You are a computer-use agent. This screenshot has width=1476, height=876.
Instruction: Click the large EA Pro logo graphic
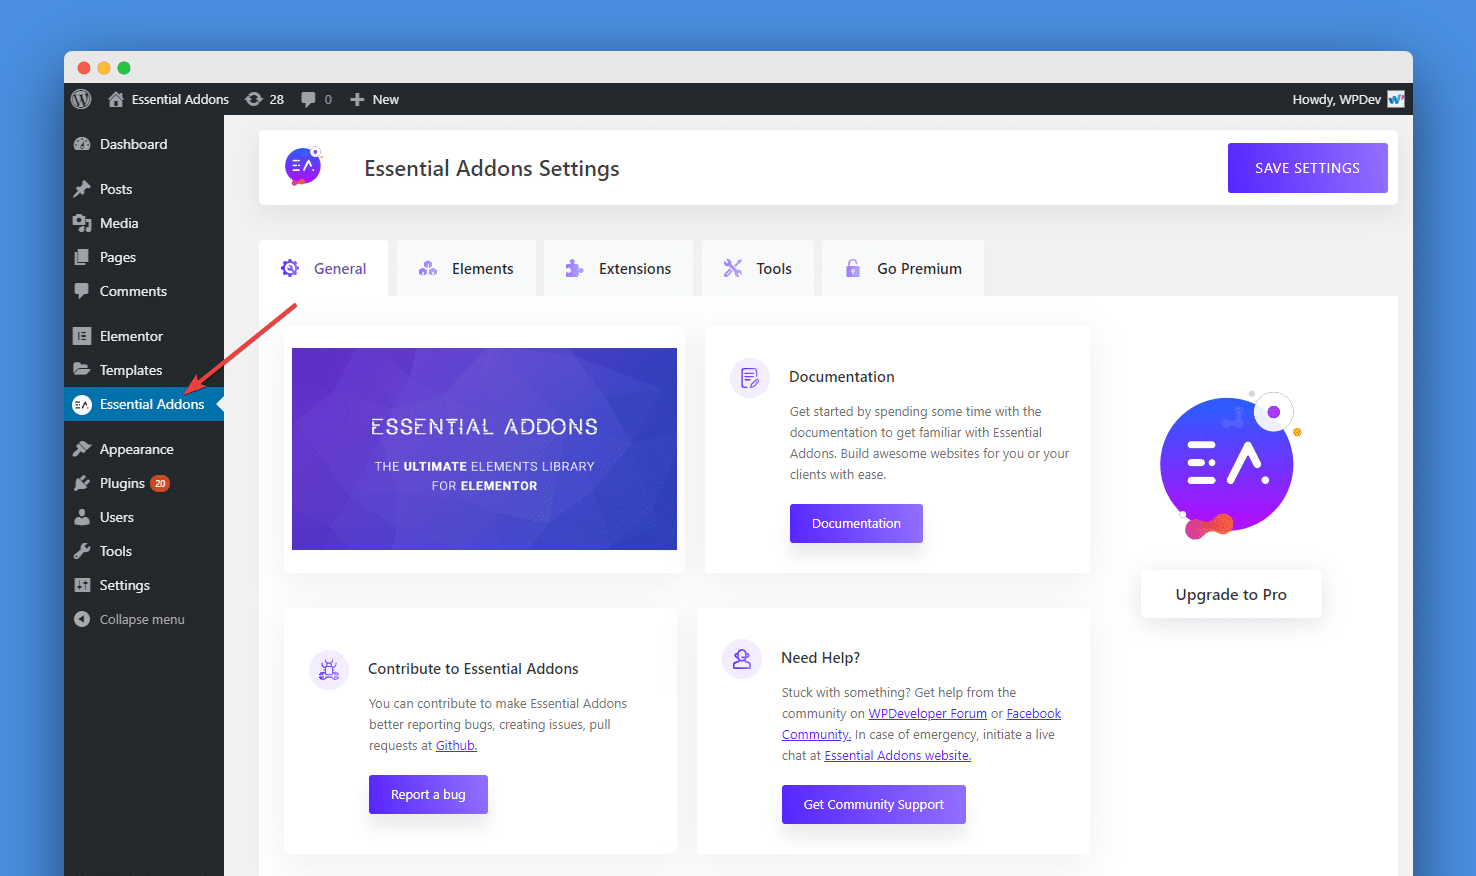tap(1230, 464)
